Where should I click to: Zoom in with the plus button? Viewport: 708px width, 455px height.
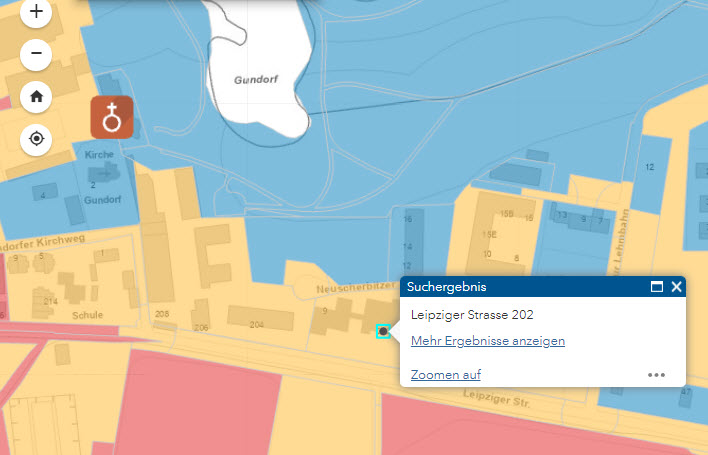pyautogui.click(x=37, y=13)
